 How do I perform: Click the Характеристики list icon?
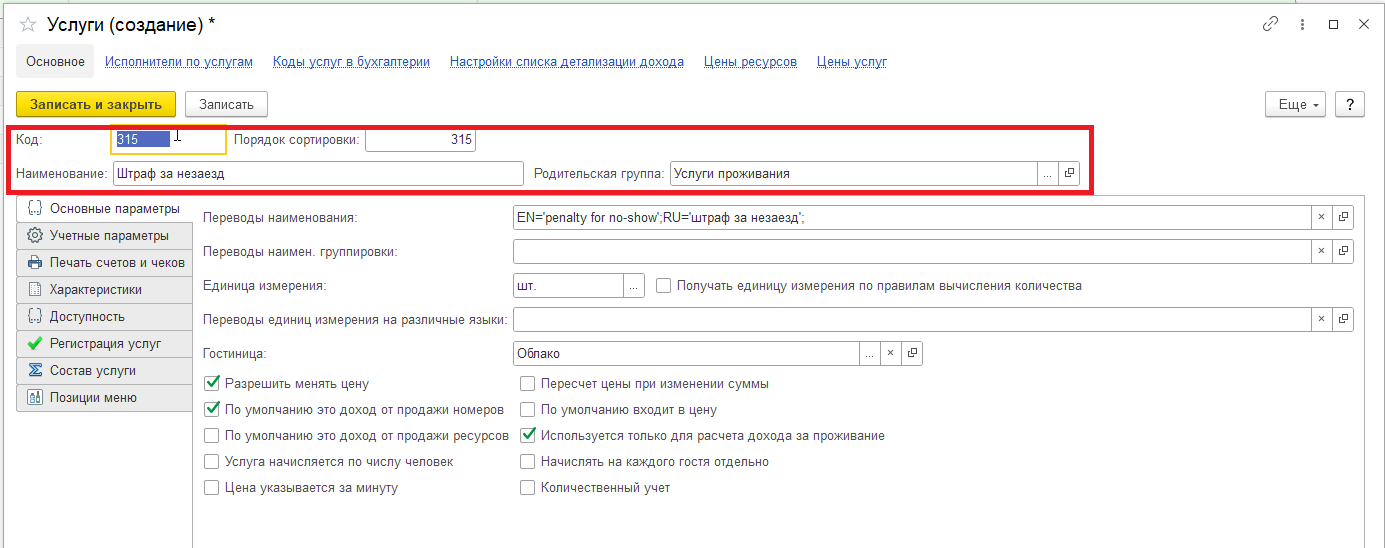pos(35,290)
